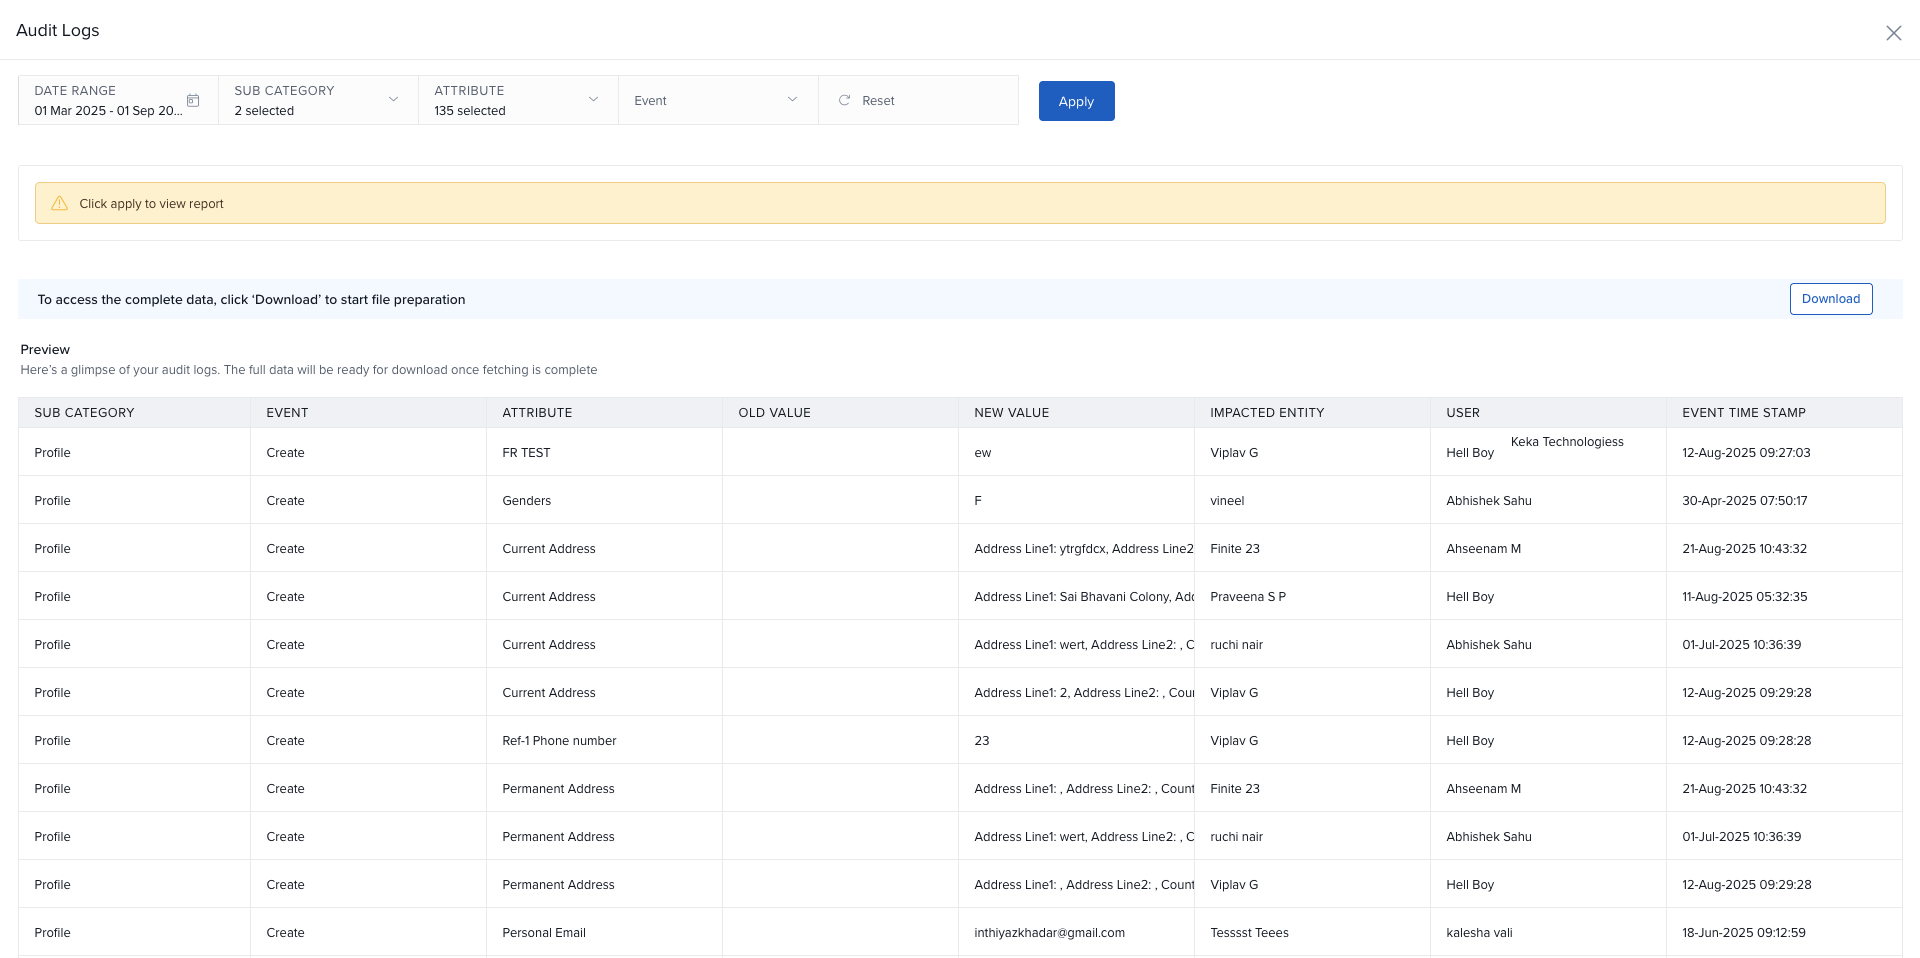Open the date range calendar icon

click(x=193, y=101)
